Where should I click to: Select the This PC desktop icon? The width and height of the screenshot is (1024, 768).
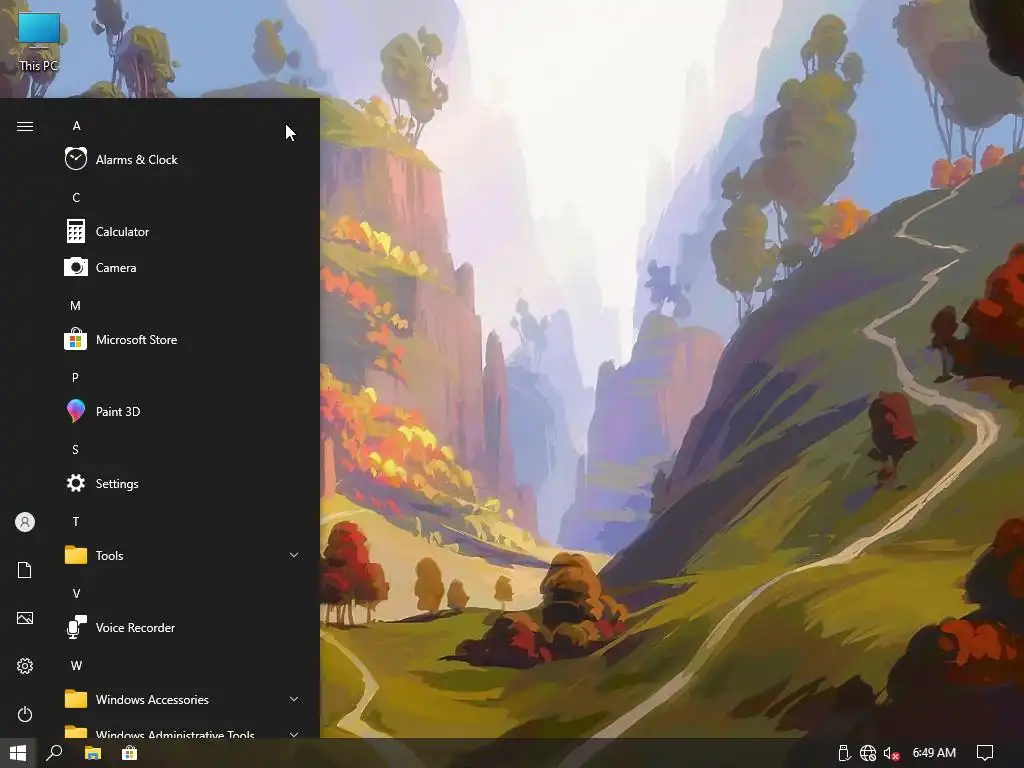point(39,42)
